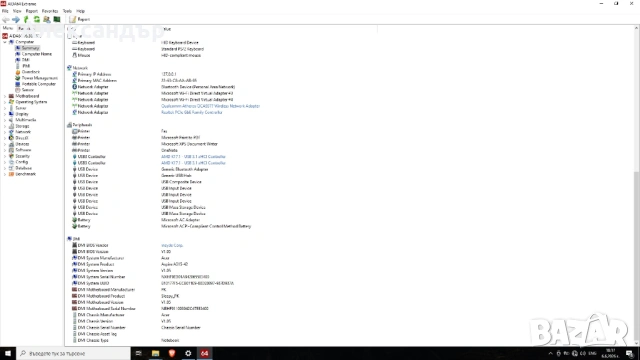640x360 pixels.
Task: Click the Windows Start button
Action: click(8, 353)
